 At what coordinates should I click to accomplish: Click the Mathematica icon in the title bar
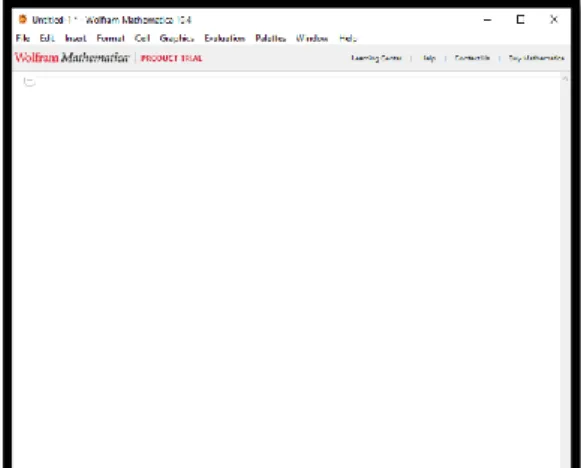click(23, 19)
